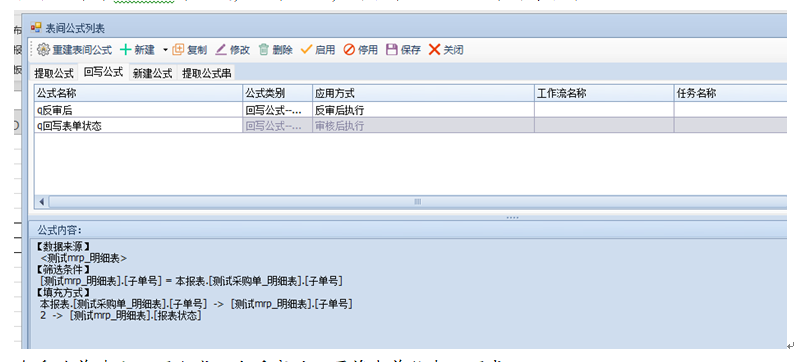Click the 新建 plus icon
797x362 pixels.
(x=125, y=50)
